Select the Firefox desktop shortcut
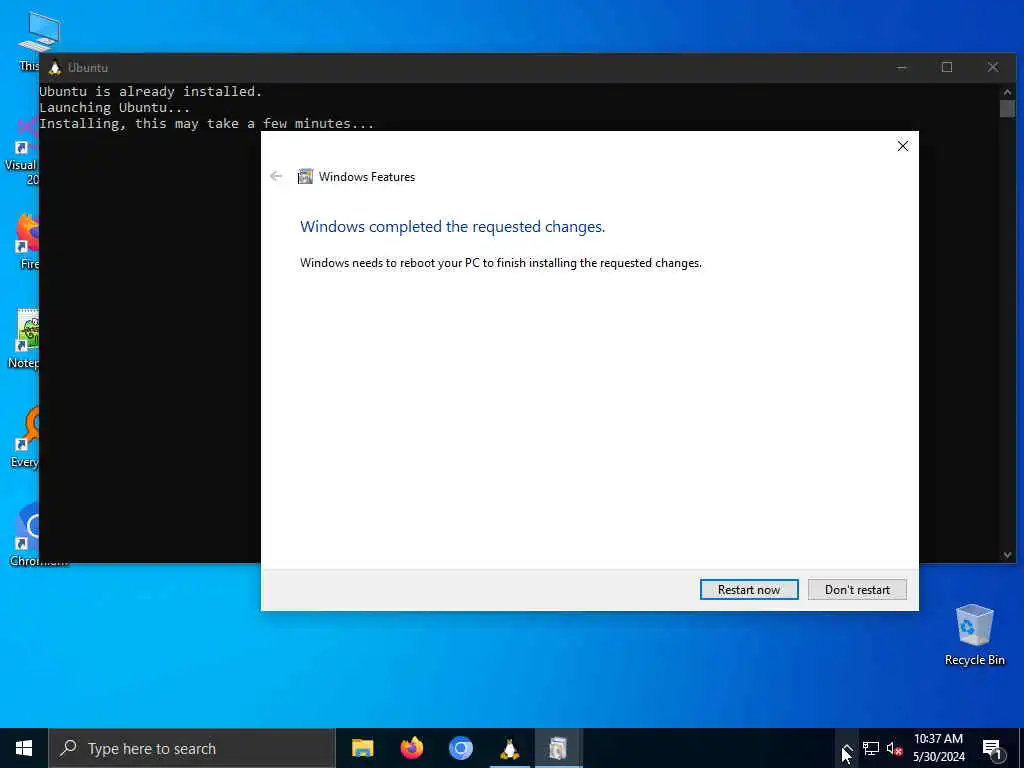Image resolution: width=1024 pixels, height=768 pixels. pyautogui.click(x=26, y=242)
